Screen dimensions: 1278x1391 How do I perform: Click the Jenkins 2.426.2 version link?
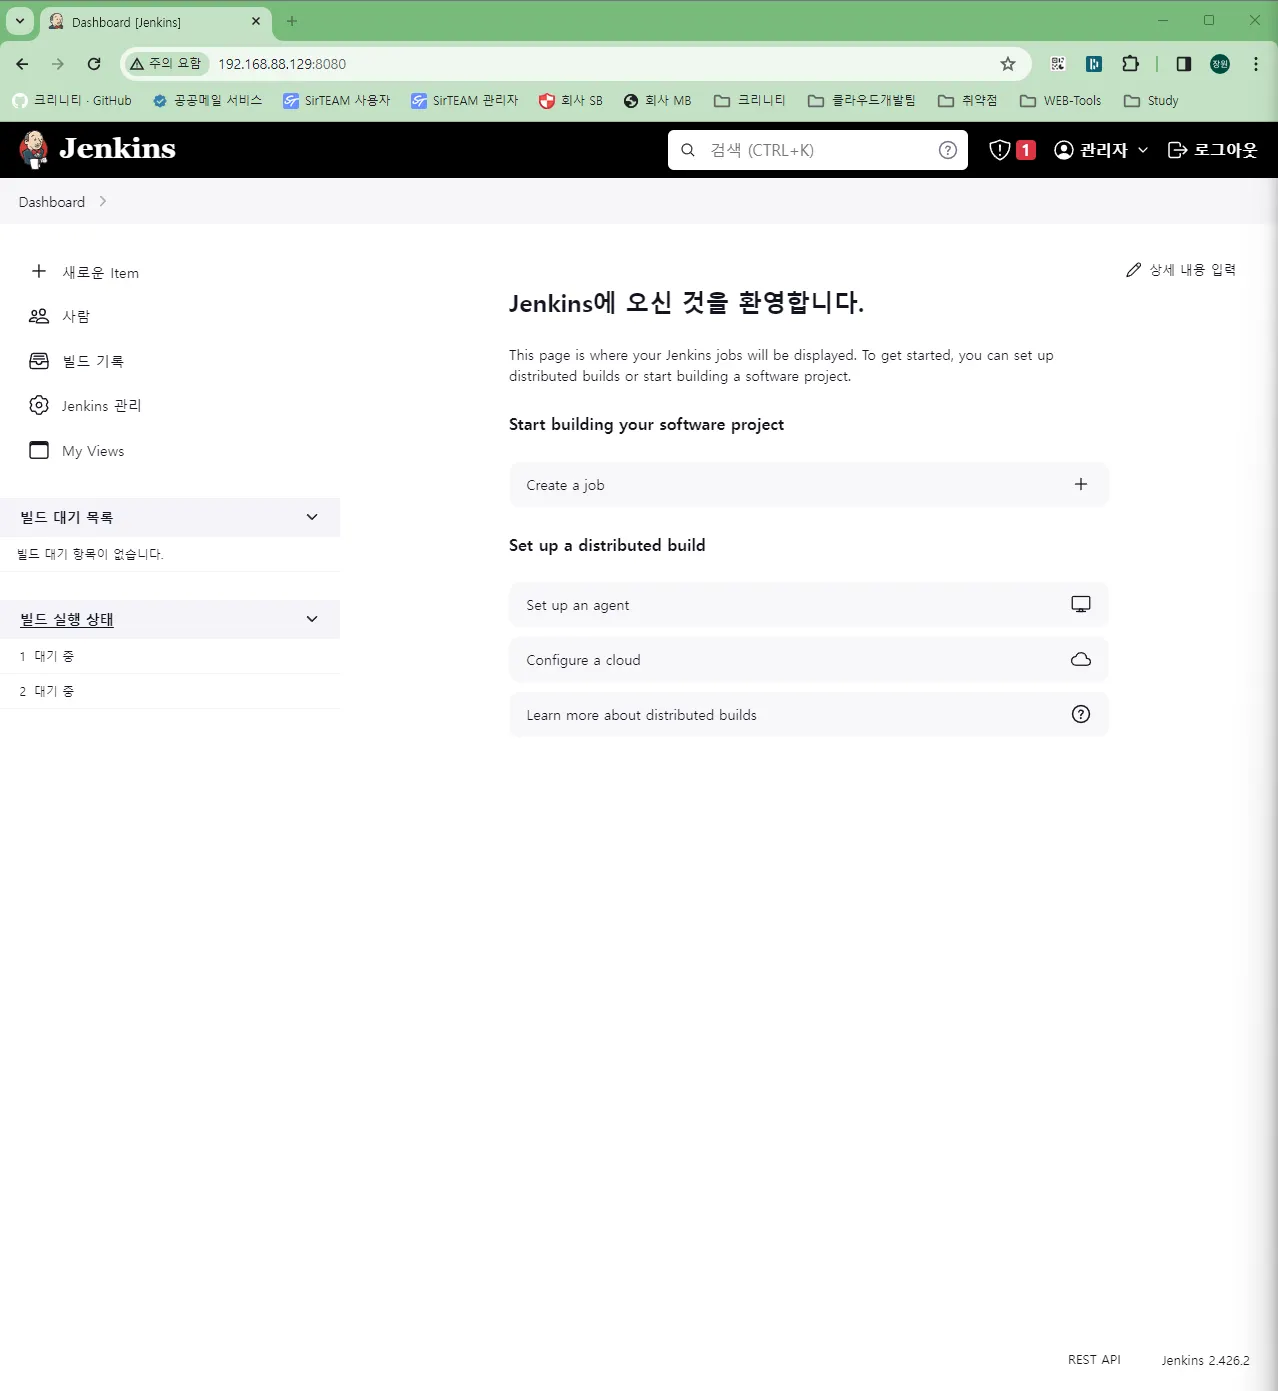(1205, 1361)
